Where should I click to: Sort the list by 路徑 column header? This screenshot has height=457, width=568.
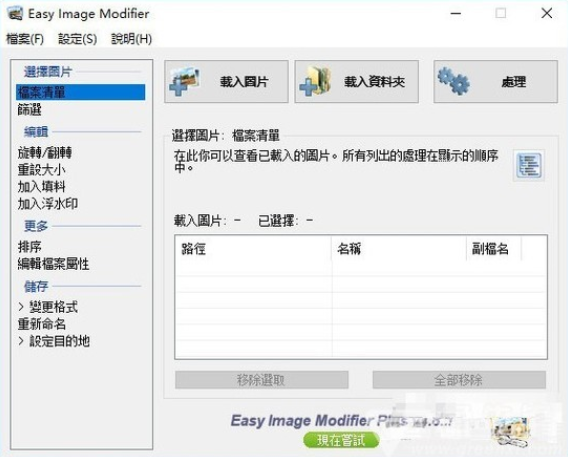tap(253, 249)
